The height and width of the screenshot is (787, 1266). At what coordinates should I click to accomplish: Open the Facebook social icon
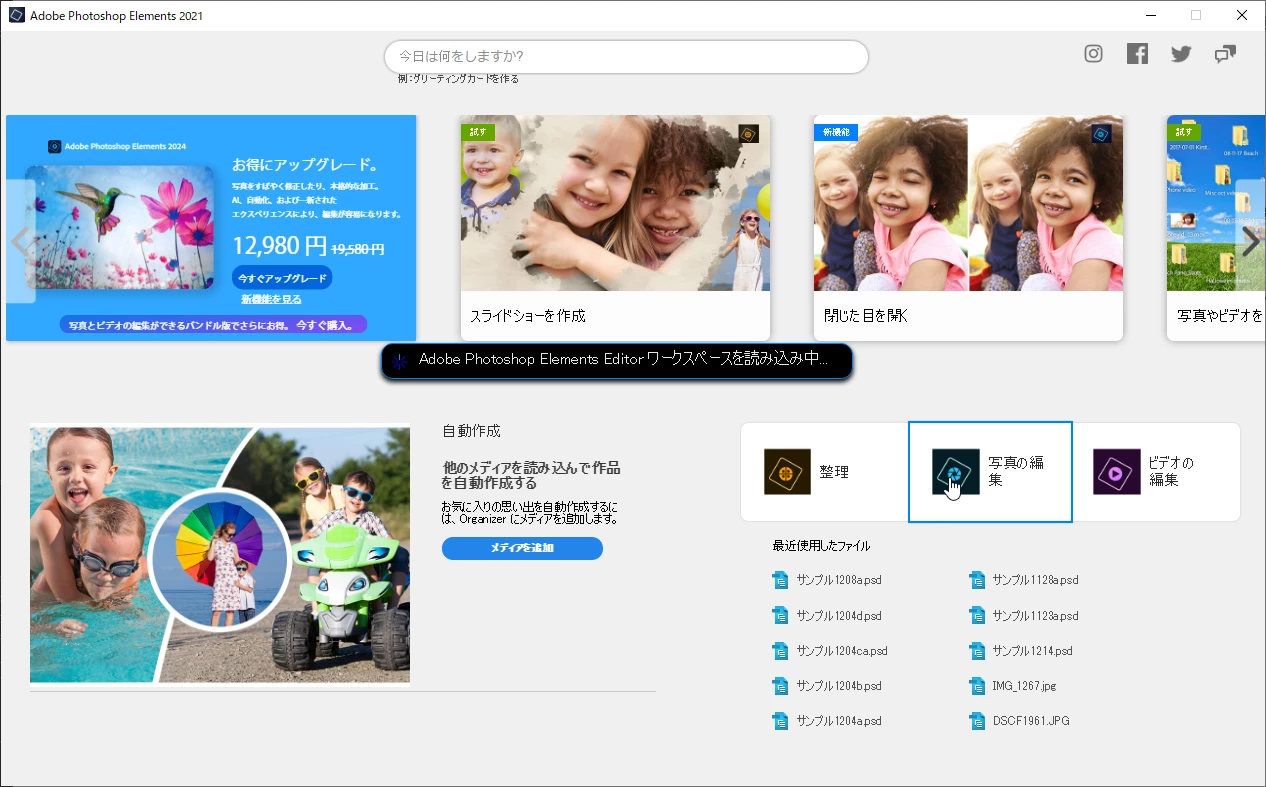click(1137, 54)
